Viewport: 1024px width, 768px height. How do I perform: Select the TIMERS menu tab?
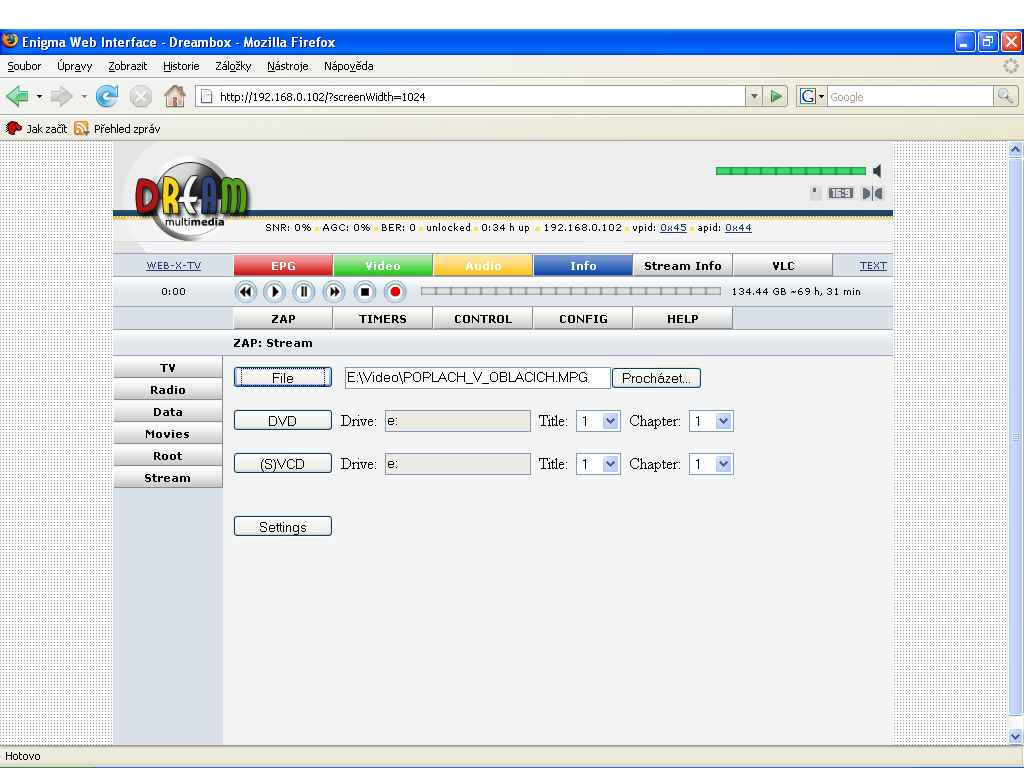pos(383,319)
